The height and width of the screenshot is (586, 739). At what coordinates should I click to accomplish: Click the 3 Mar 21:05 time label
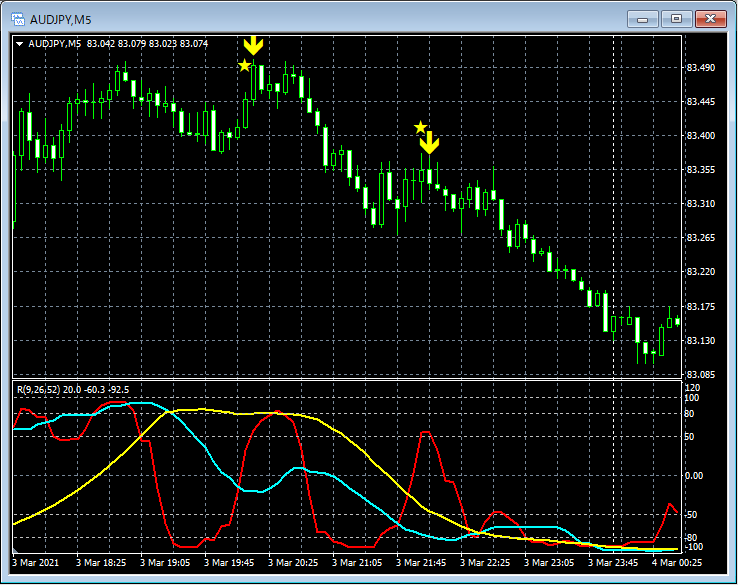click(x=357, y=563)
